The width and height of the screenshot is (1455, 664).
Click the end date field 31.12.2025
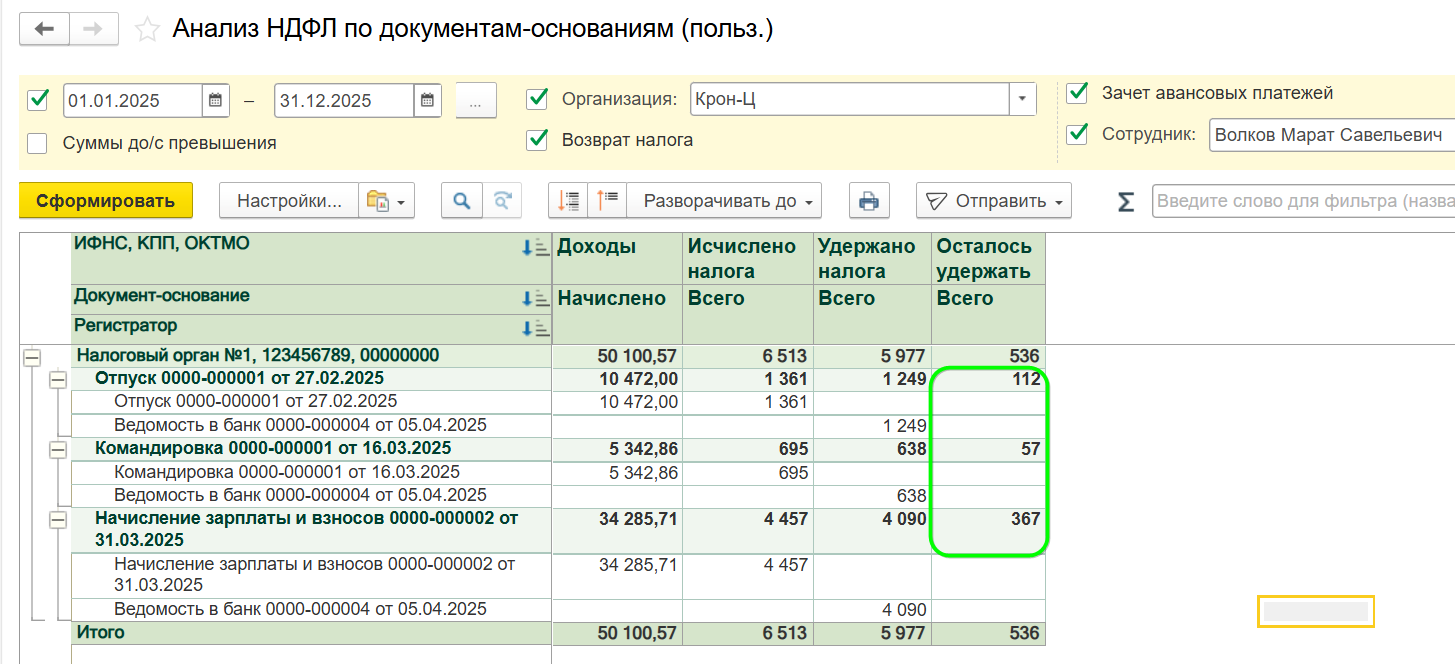pyautogui.click(x=344, y=100)
